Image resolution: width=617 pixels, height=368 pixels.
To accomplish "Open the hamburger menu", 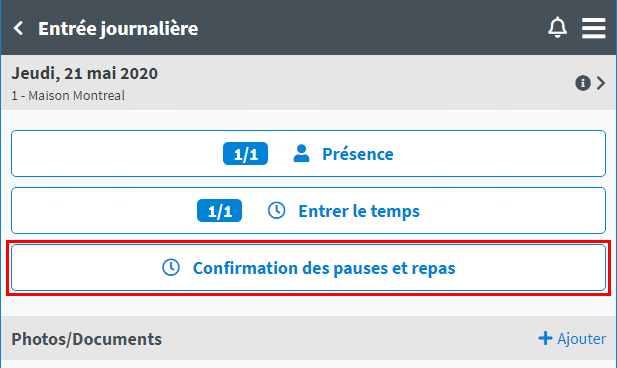I will (594, 28).
